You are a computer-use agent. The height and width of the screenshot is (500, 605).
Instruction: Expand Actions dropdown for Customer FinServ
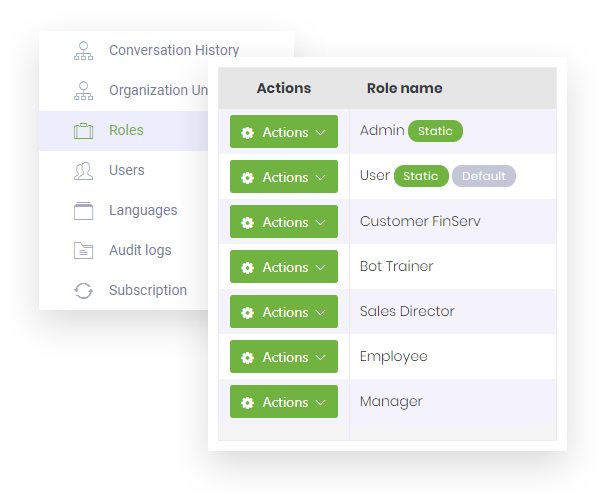coord(284,222)
